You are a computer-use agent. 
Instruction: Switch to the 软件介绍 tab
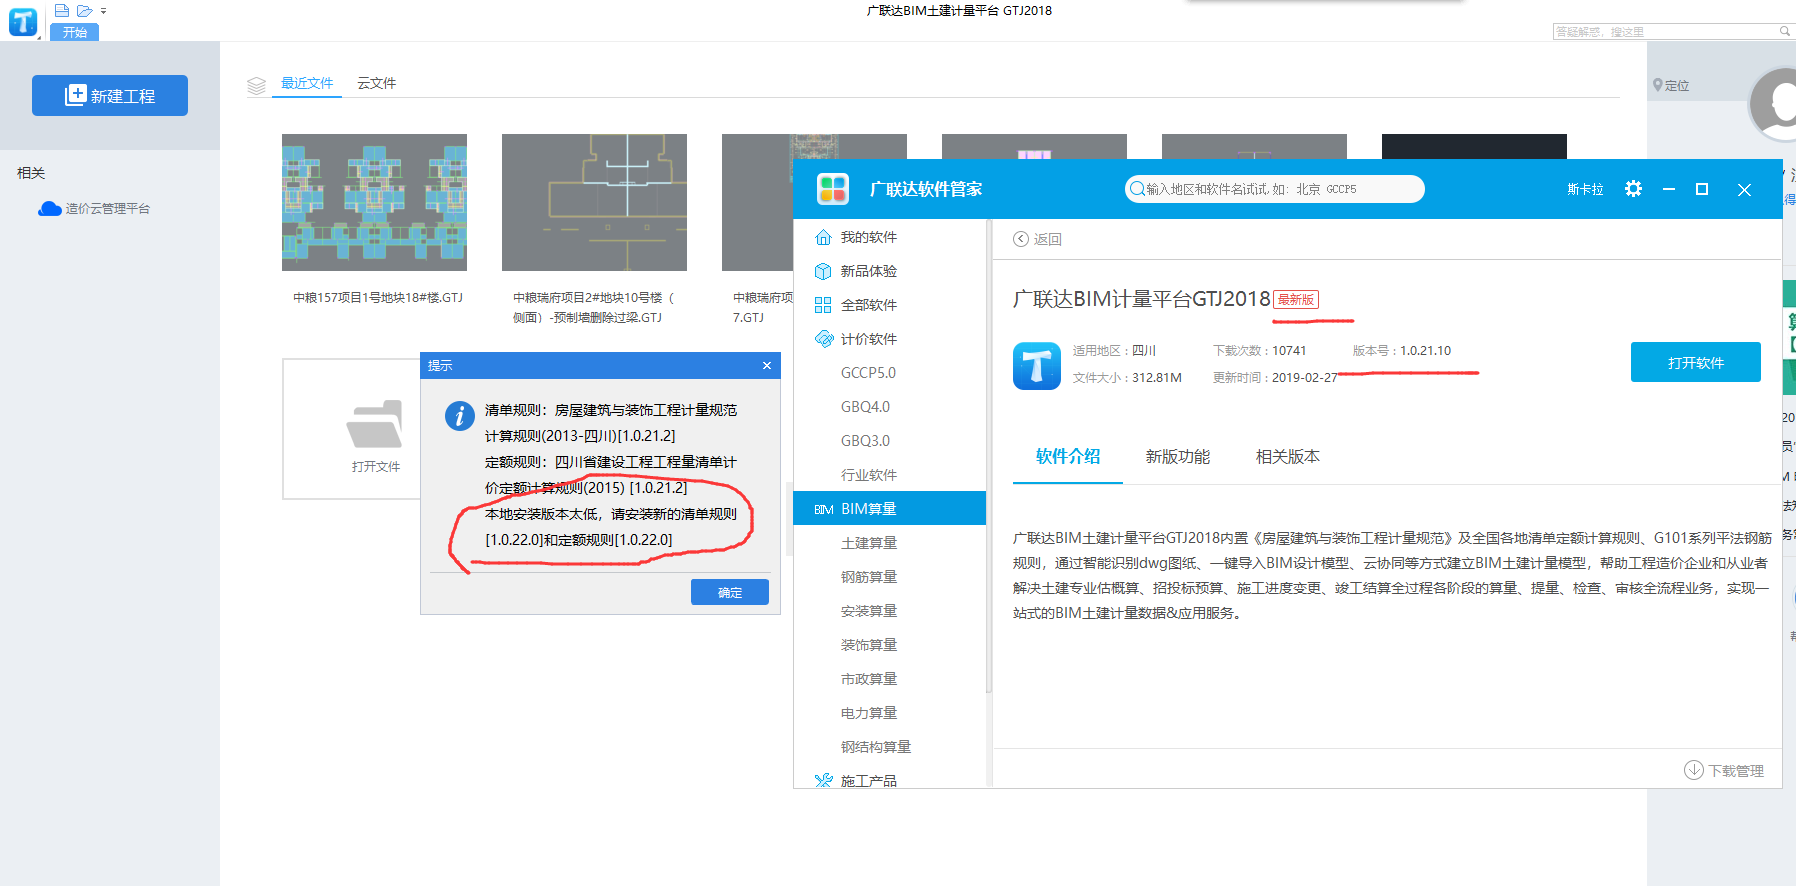(x=1068, y=456)
